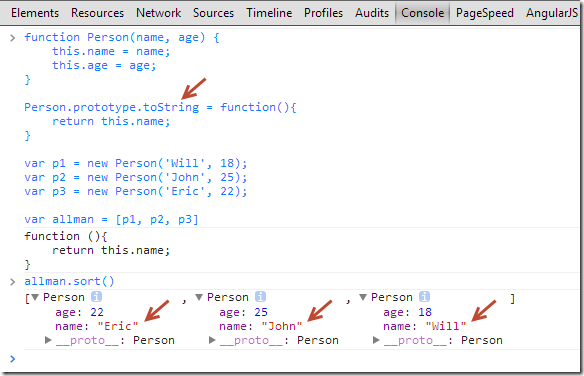Expand __proto__ under the Eric object
This screenshot has width=584, height=376.
tap(48, 340)
